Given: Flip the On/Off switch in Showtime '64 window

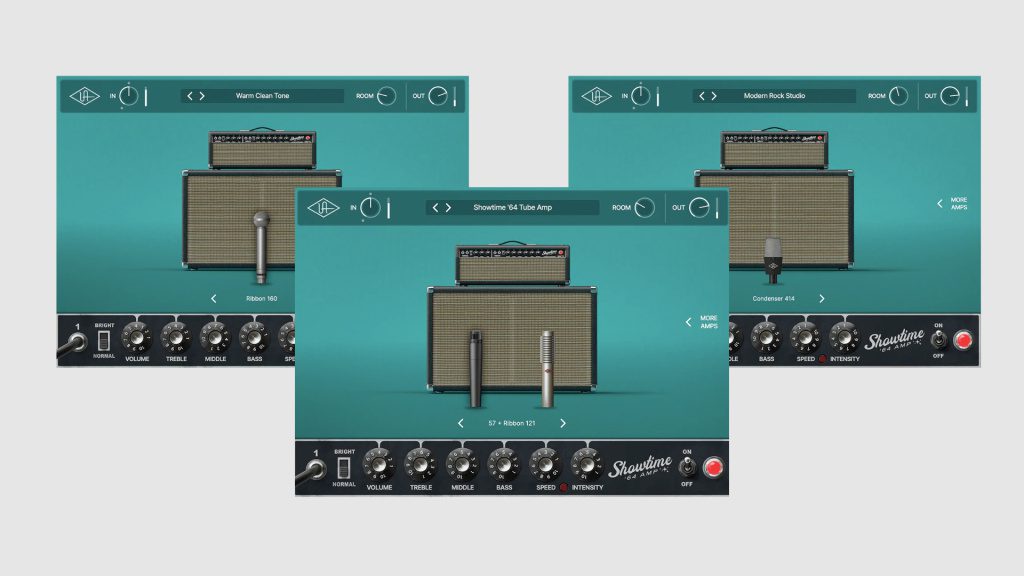Looking at the screenshot, I should pos(687,466).
